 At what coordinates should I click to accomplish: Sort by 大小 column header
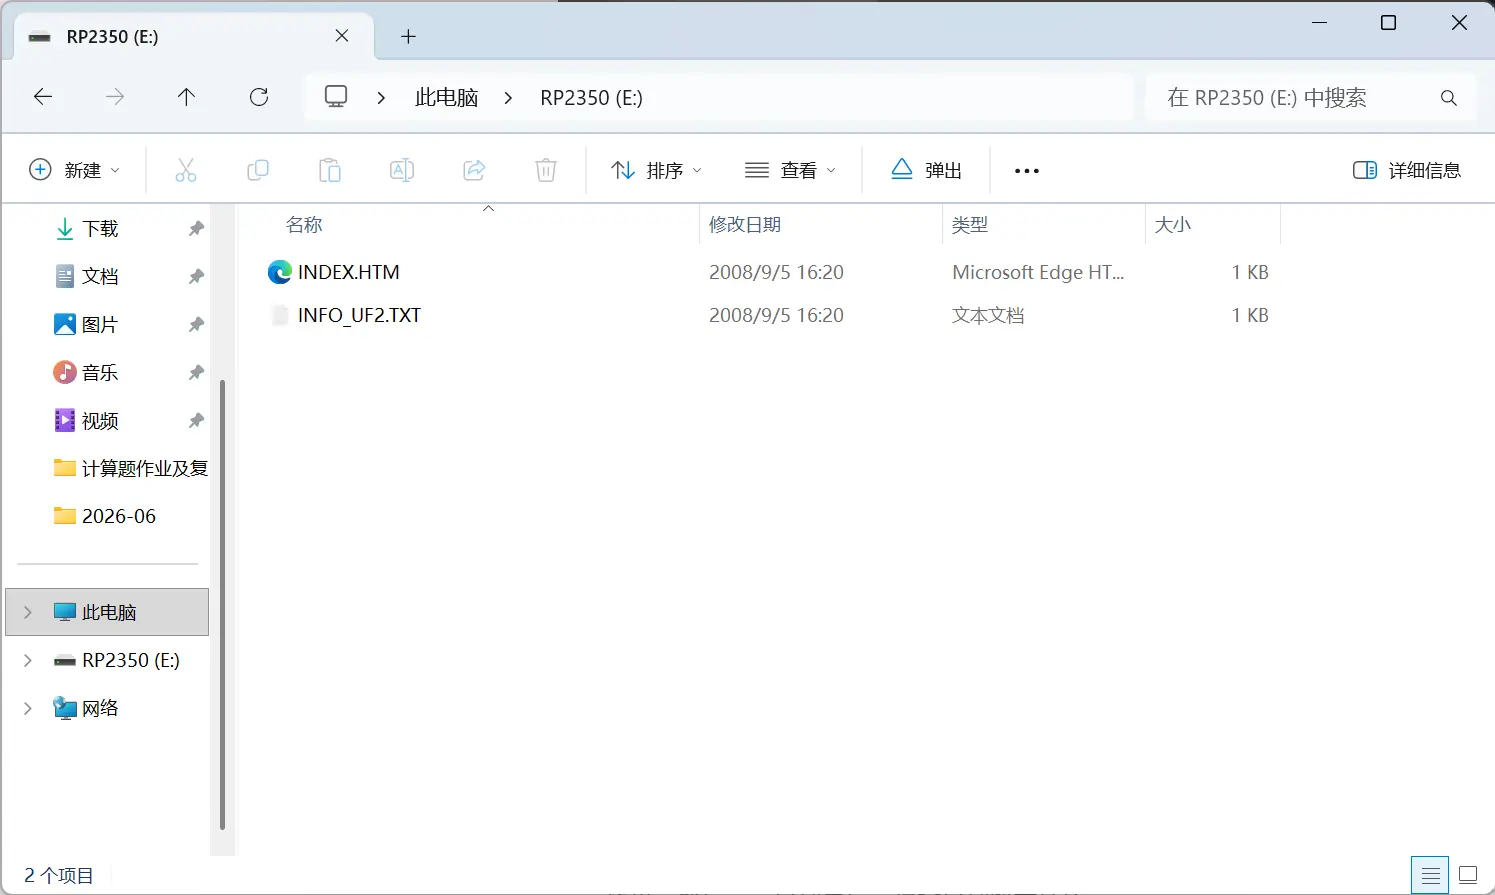[x=1173, y=225]
